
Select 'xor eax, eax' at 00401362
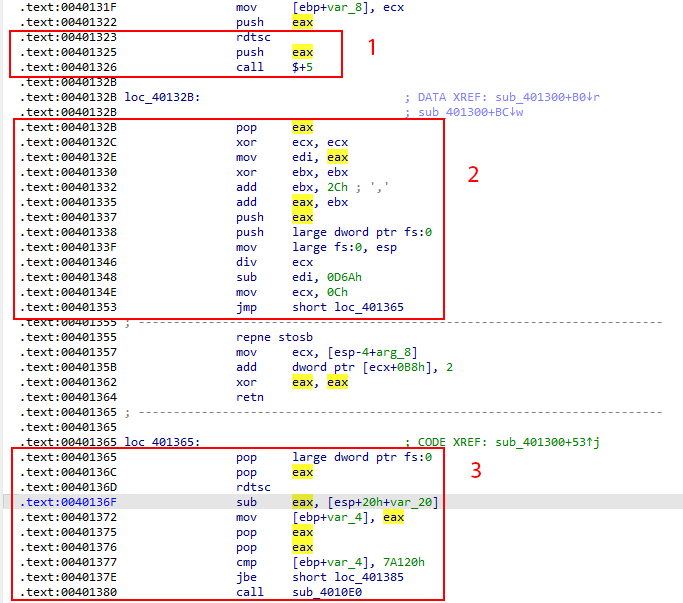tap(292, 382)
